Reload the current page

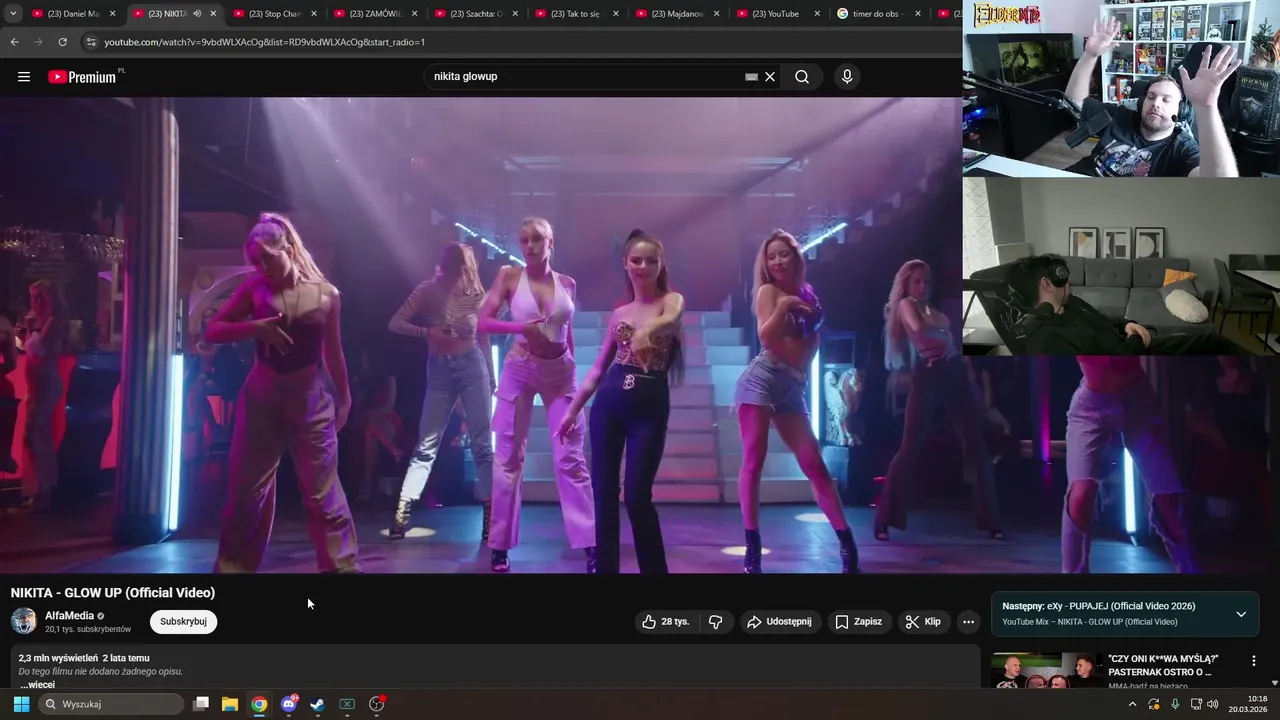tap(62, 42)
